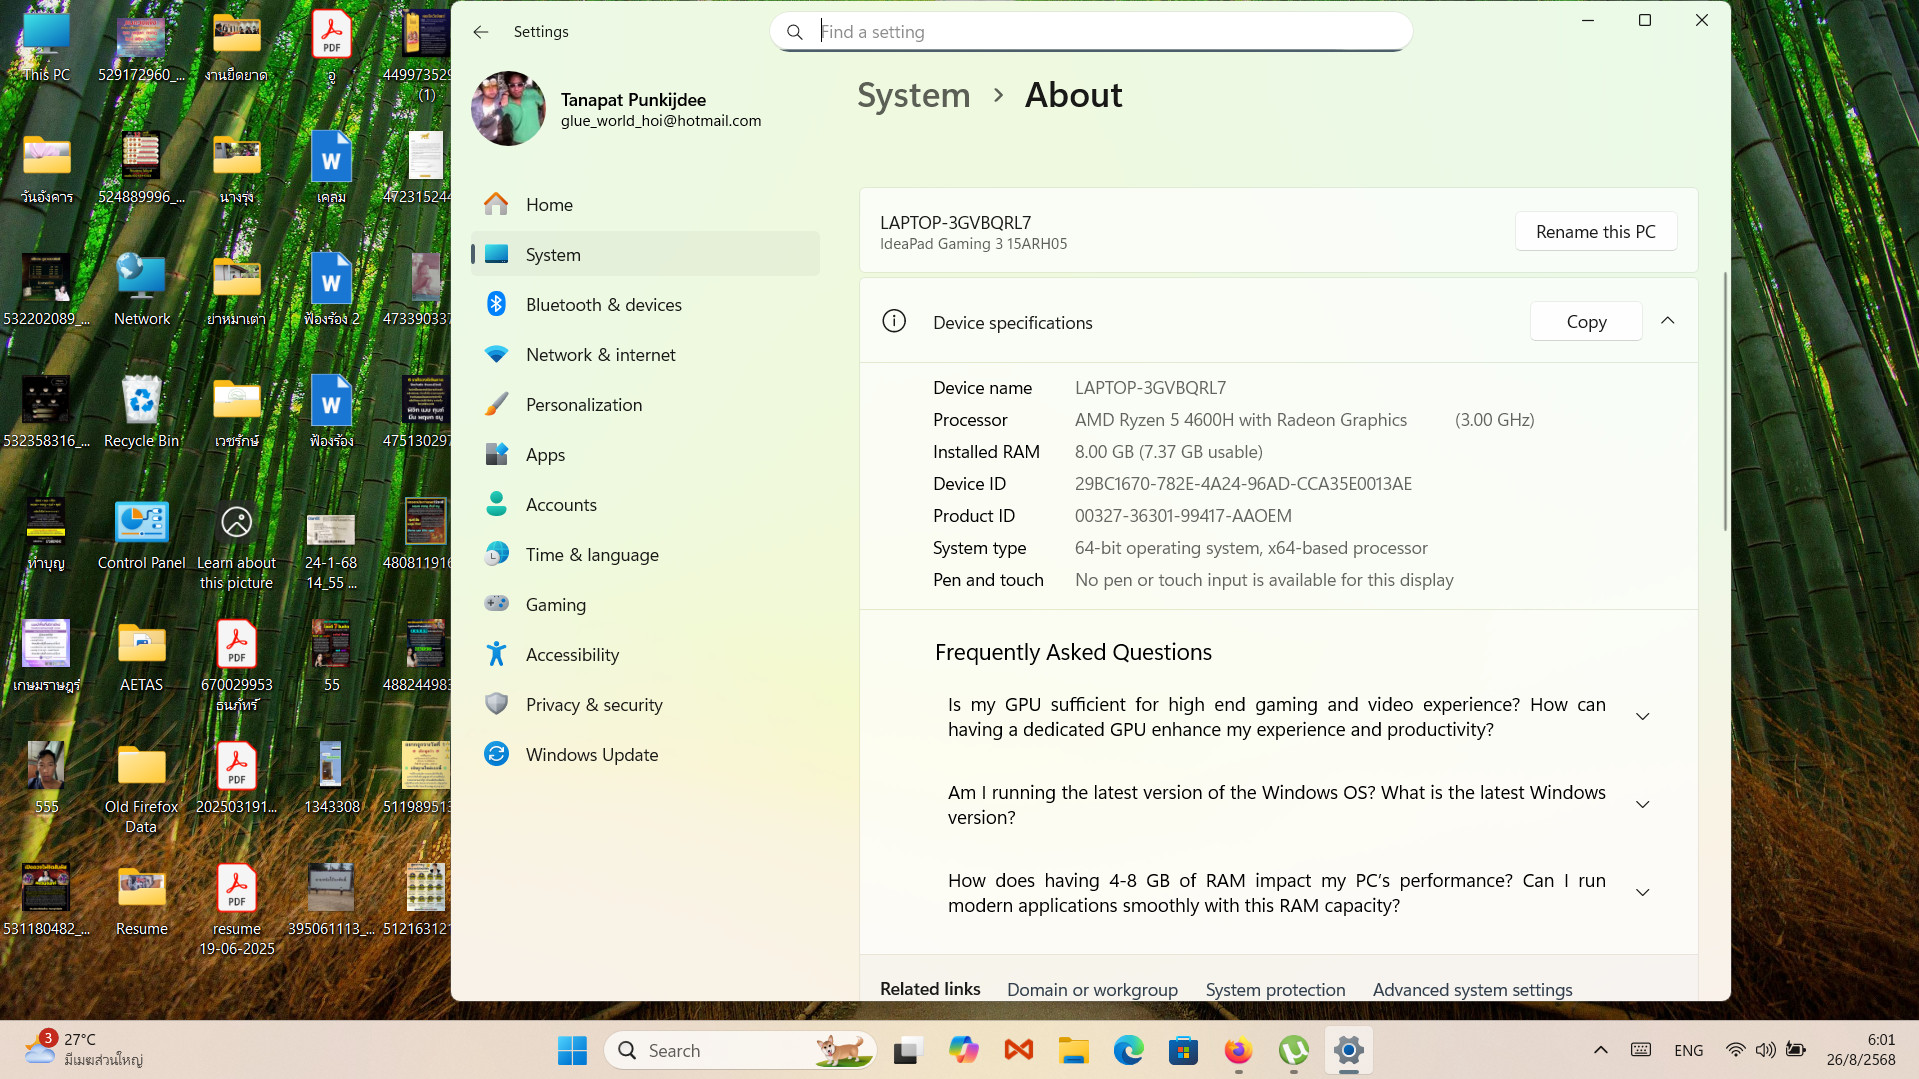Click the Privacy & security shield icon
This screenshot has height=1079, width=1919.
point(496,704)
